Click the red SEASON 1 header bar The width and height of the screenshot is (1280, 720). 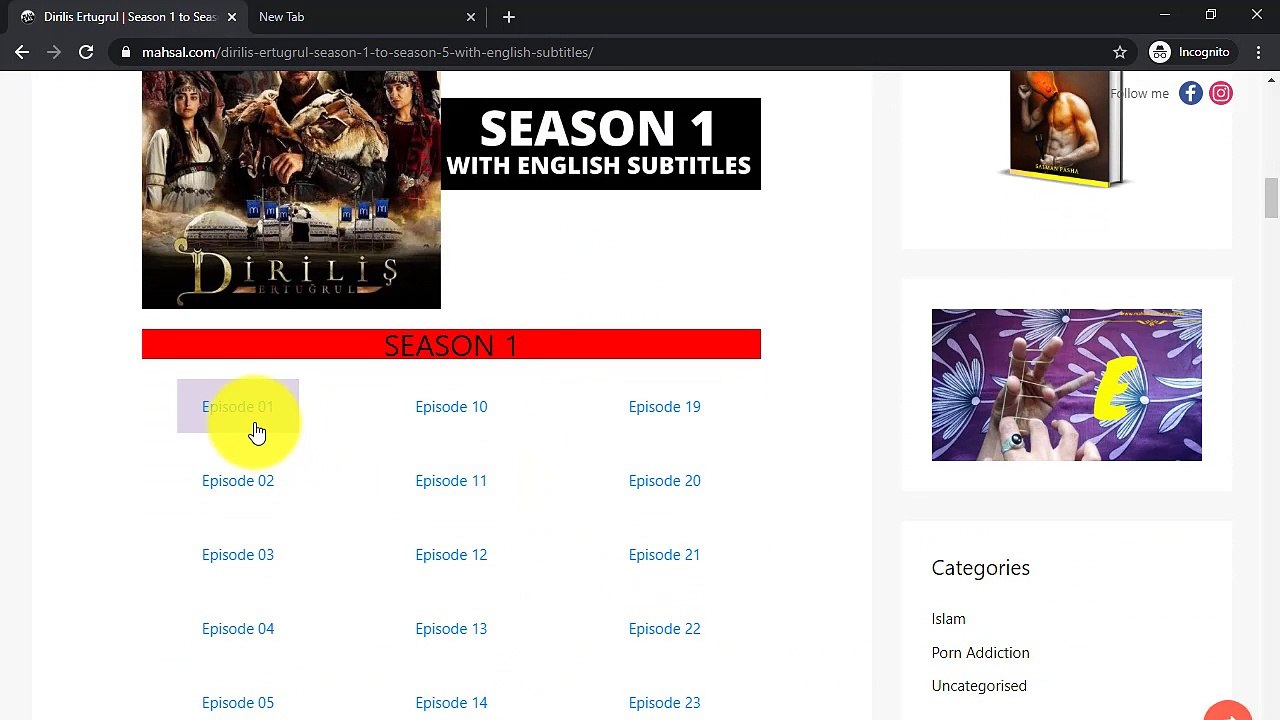coord(451,344)
